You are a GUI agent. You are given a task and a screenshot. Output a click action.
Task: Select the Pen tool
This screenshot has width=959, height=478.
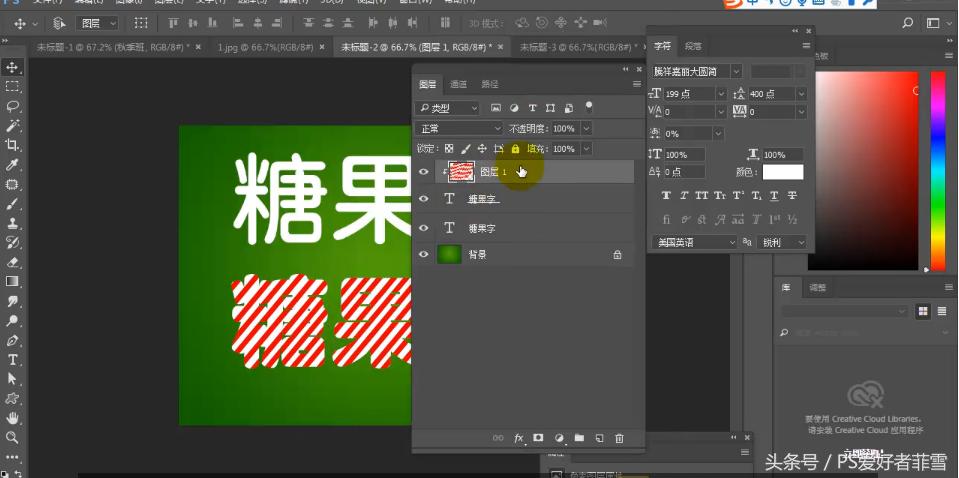click(x=12, y=340)
